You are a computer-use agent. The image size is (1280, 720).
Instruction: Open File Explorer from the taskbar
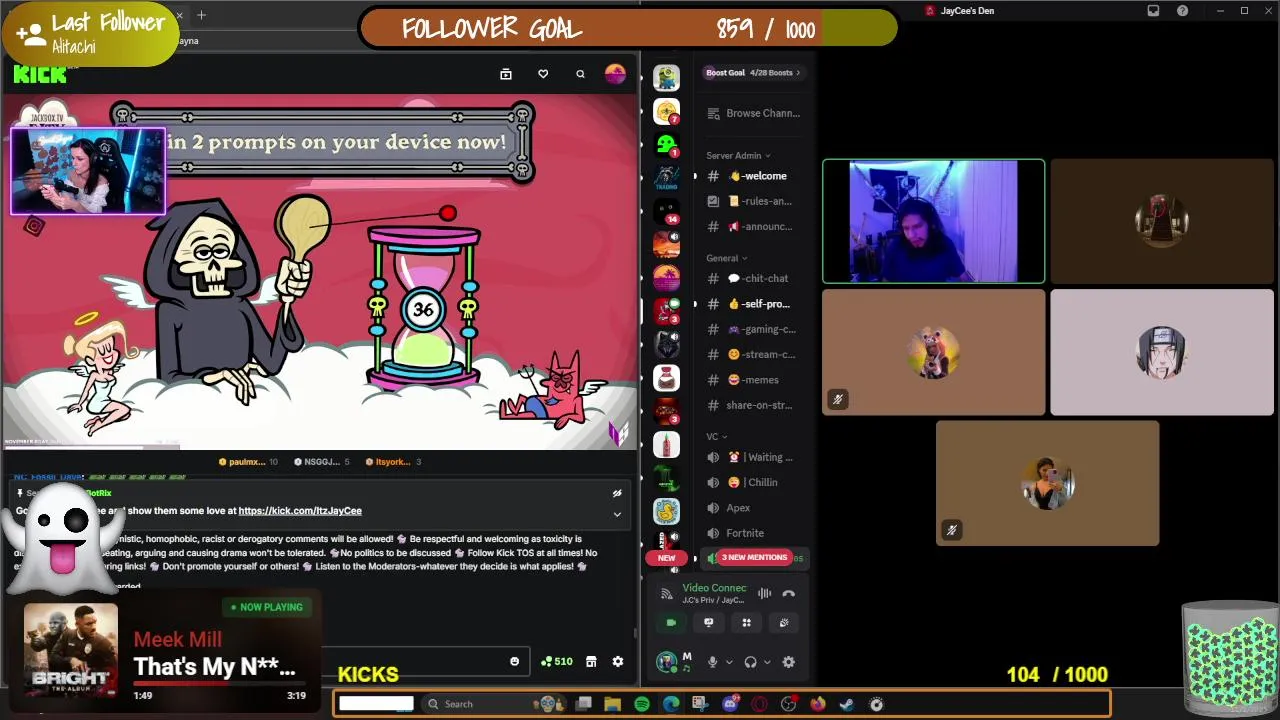pyautogui.click(x=613, y=704)
